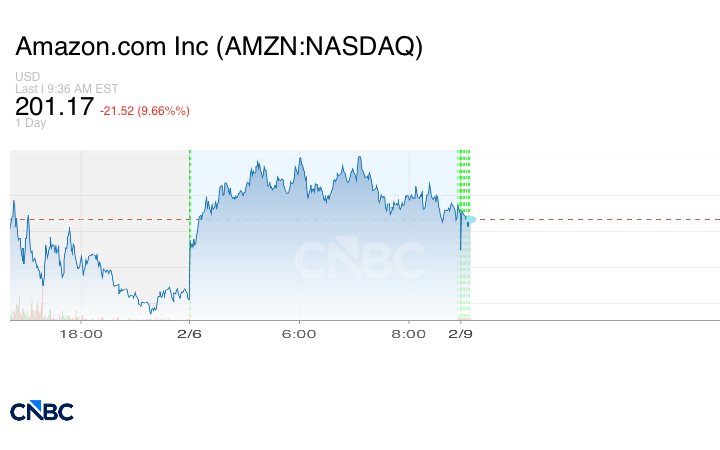Click the Amazon.com Inc (AMZN:NASDAQ) title
Image resolution: width=720 pixels, height=450 pixels.
[219, 47]
